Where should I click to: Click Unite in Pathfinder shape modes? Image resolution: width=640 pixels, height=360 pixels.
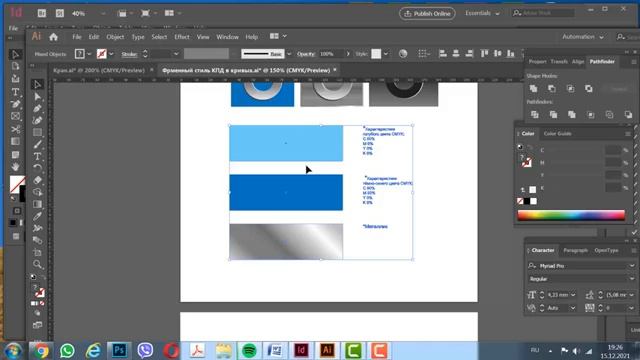(x=533, y=89)
